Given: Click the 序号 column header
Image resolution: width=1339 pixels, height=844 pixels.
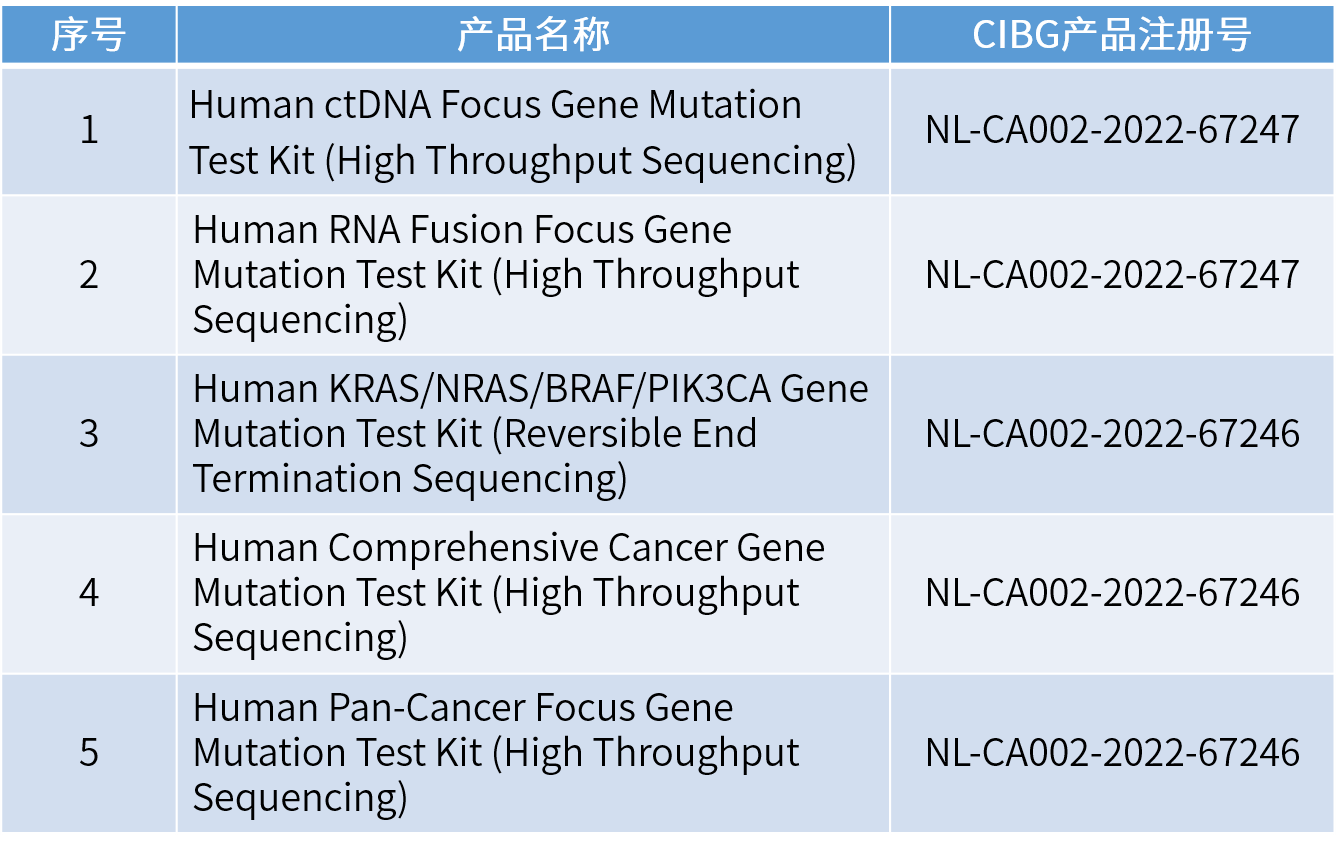Looking at the screenshot, I should pos(89,35).
